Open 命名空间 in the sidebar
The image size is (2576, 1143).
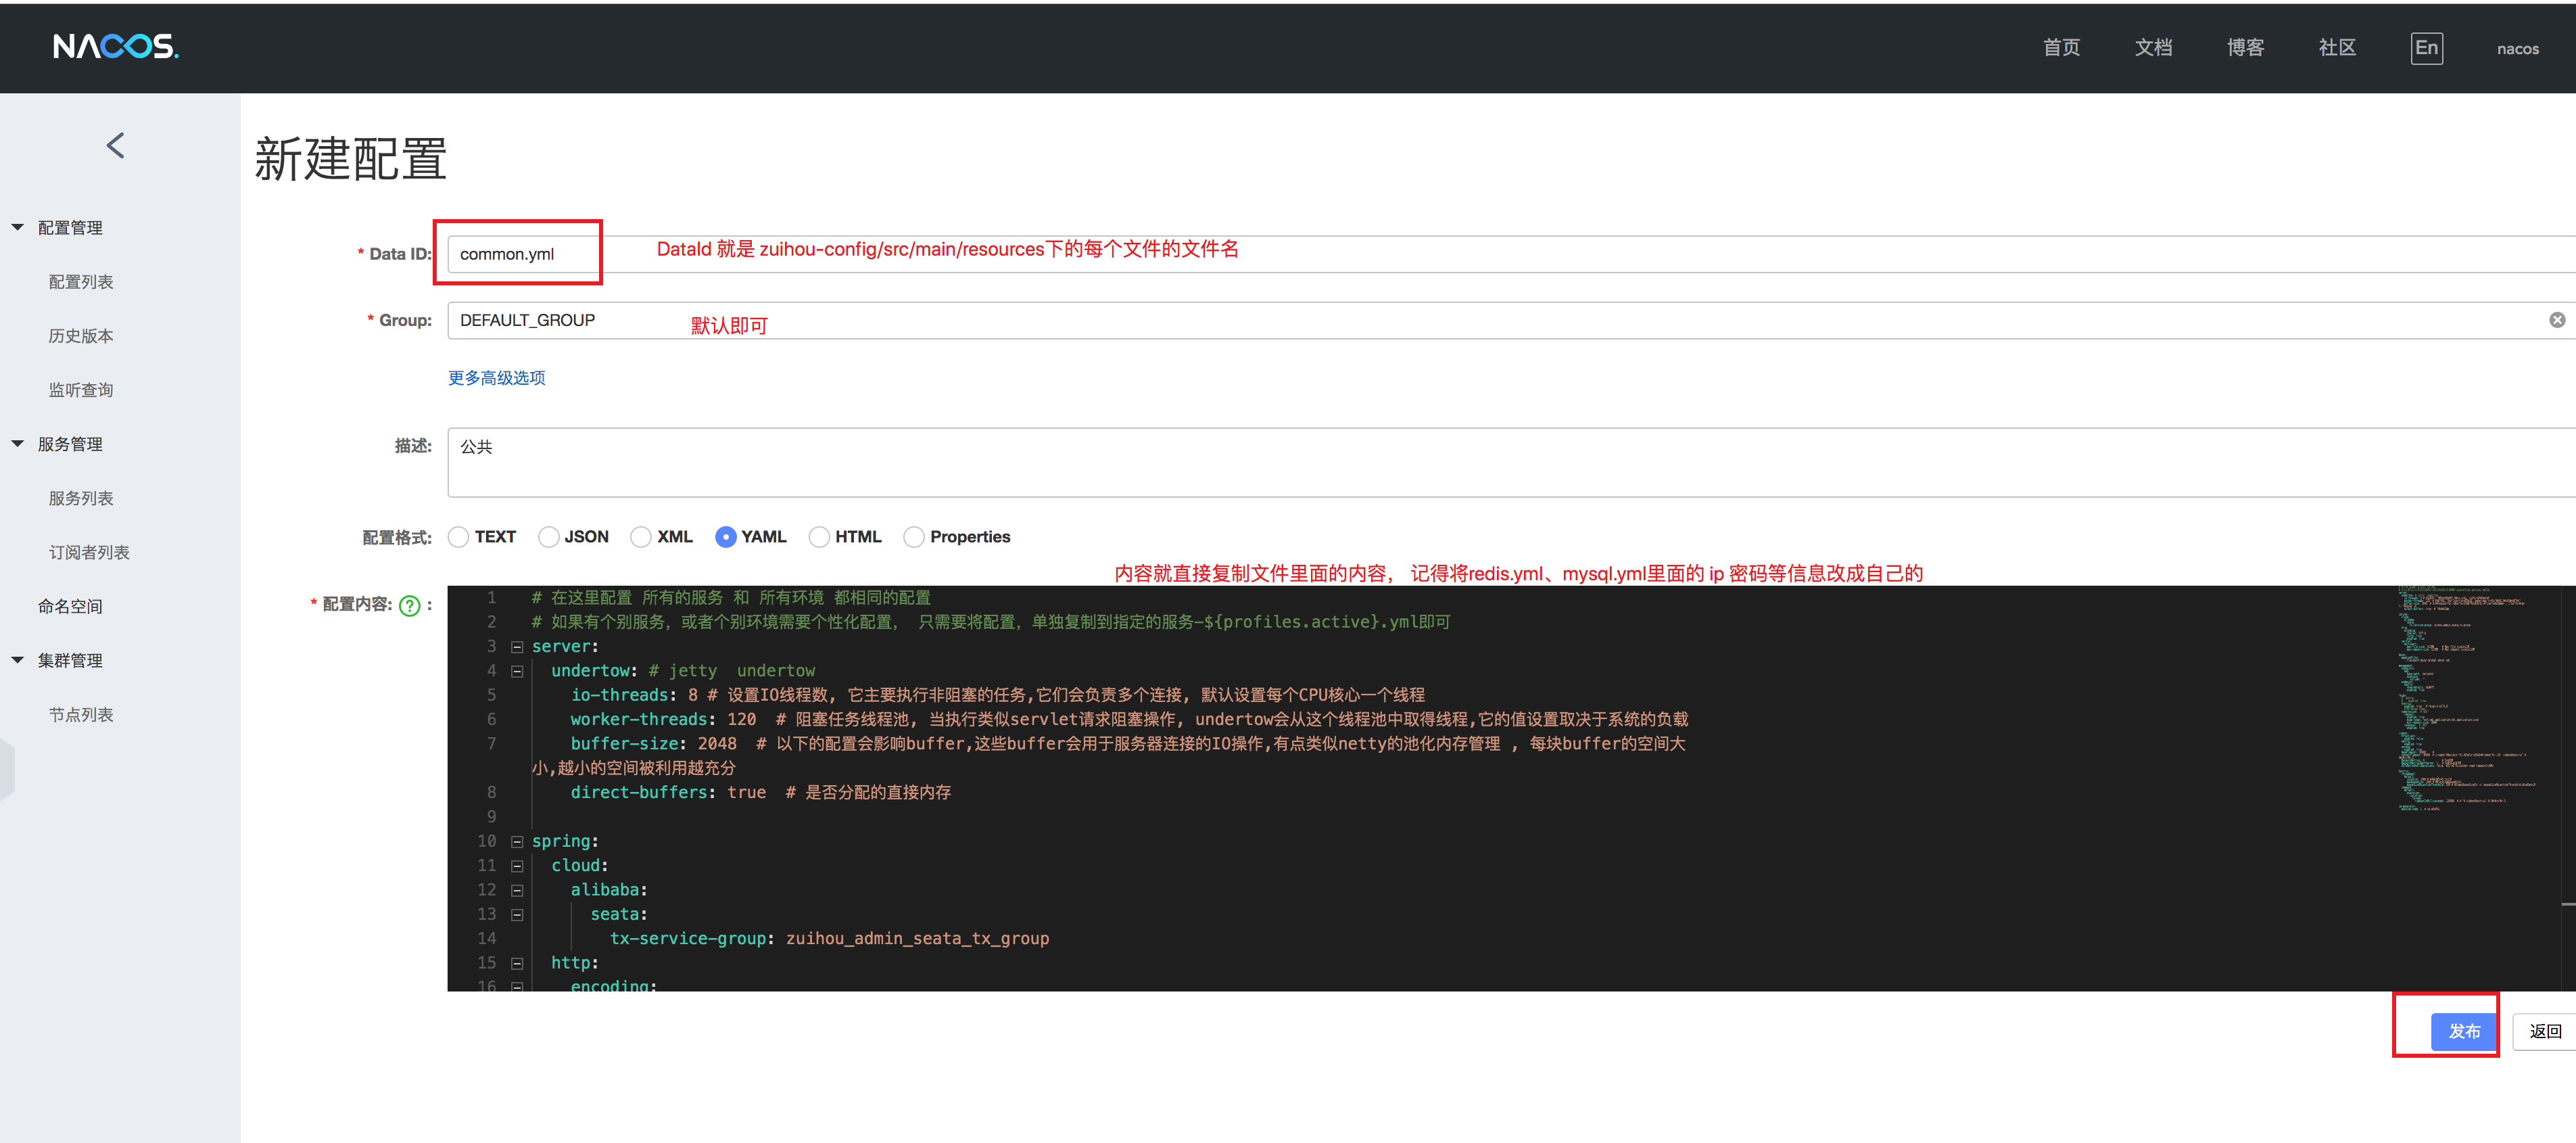tap(70, 606)
